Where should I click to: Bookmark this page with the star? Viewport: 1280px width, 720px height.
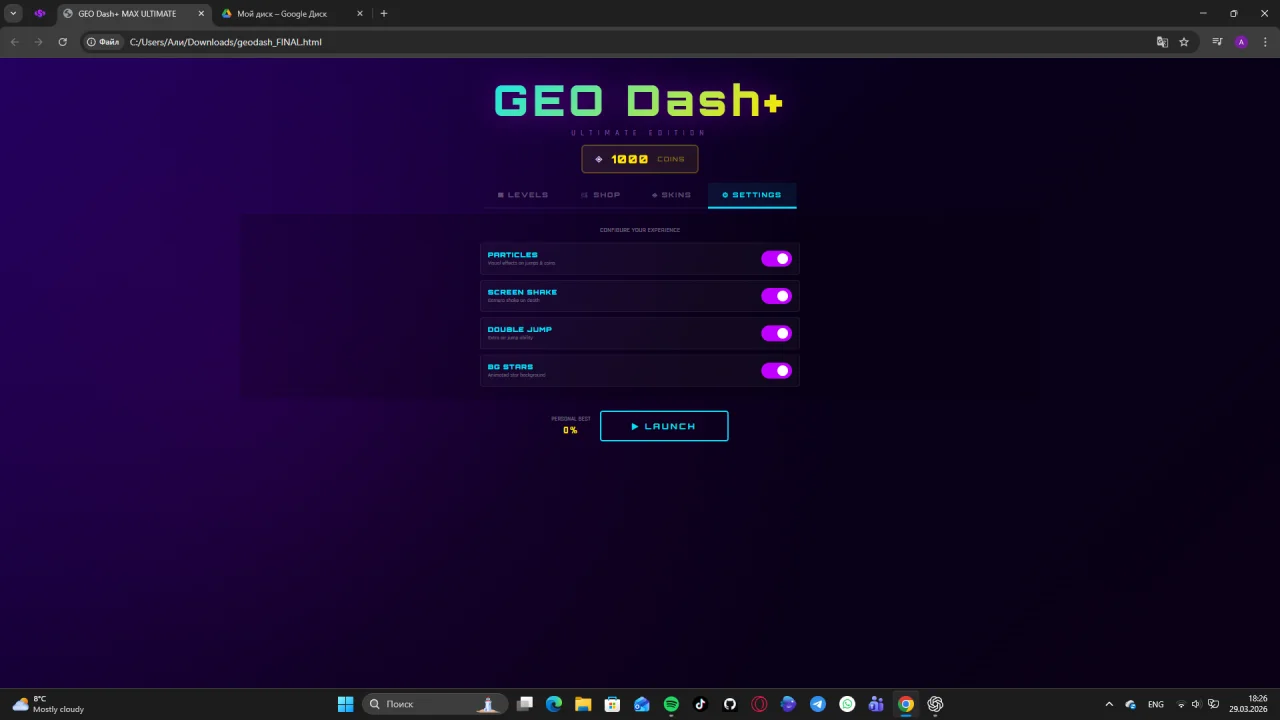point(1184,42)
